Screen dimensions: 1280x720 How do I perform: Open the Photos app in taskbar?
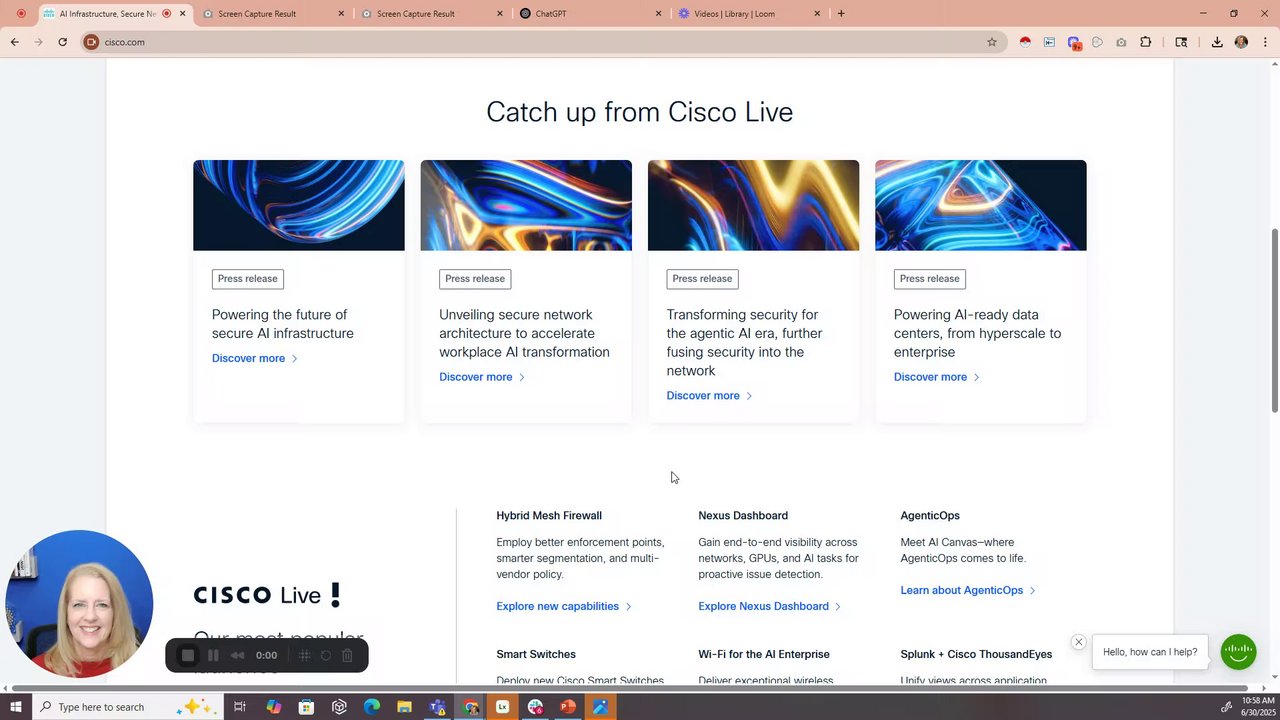click(600, 707)
